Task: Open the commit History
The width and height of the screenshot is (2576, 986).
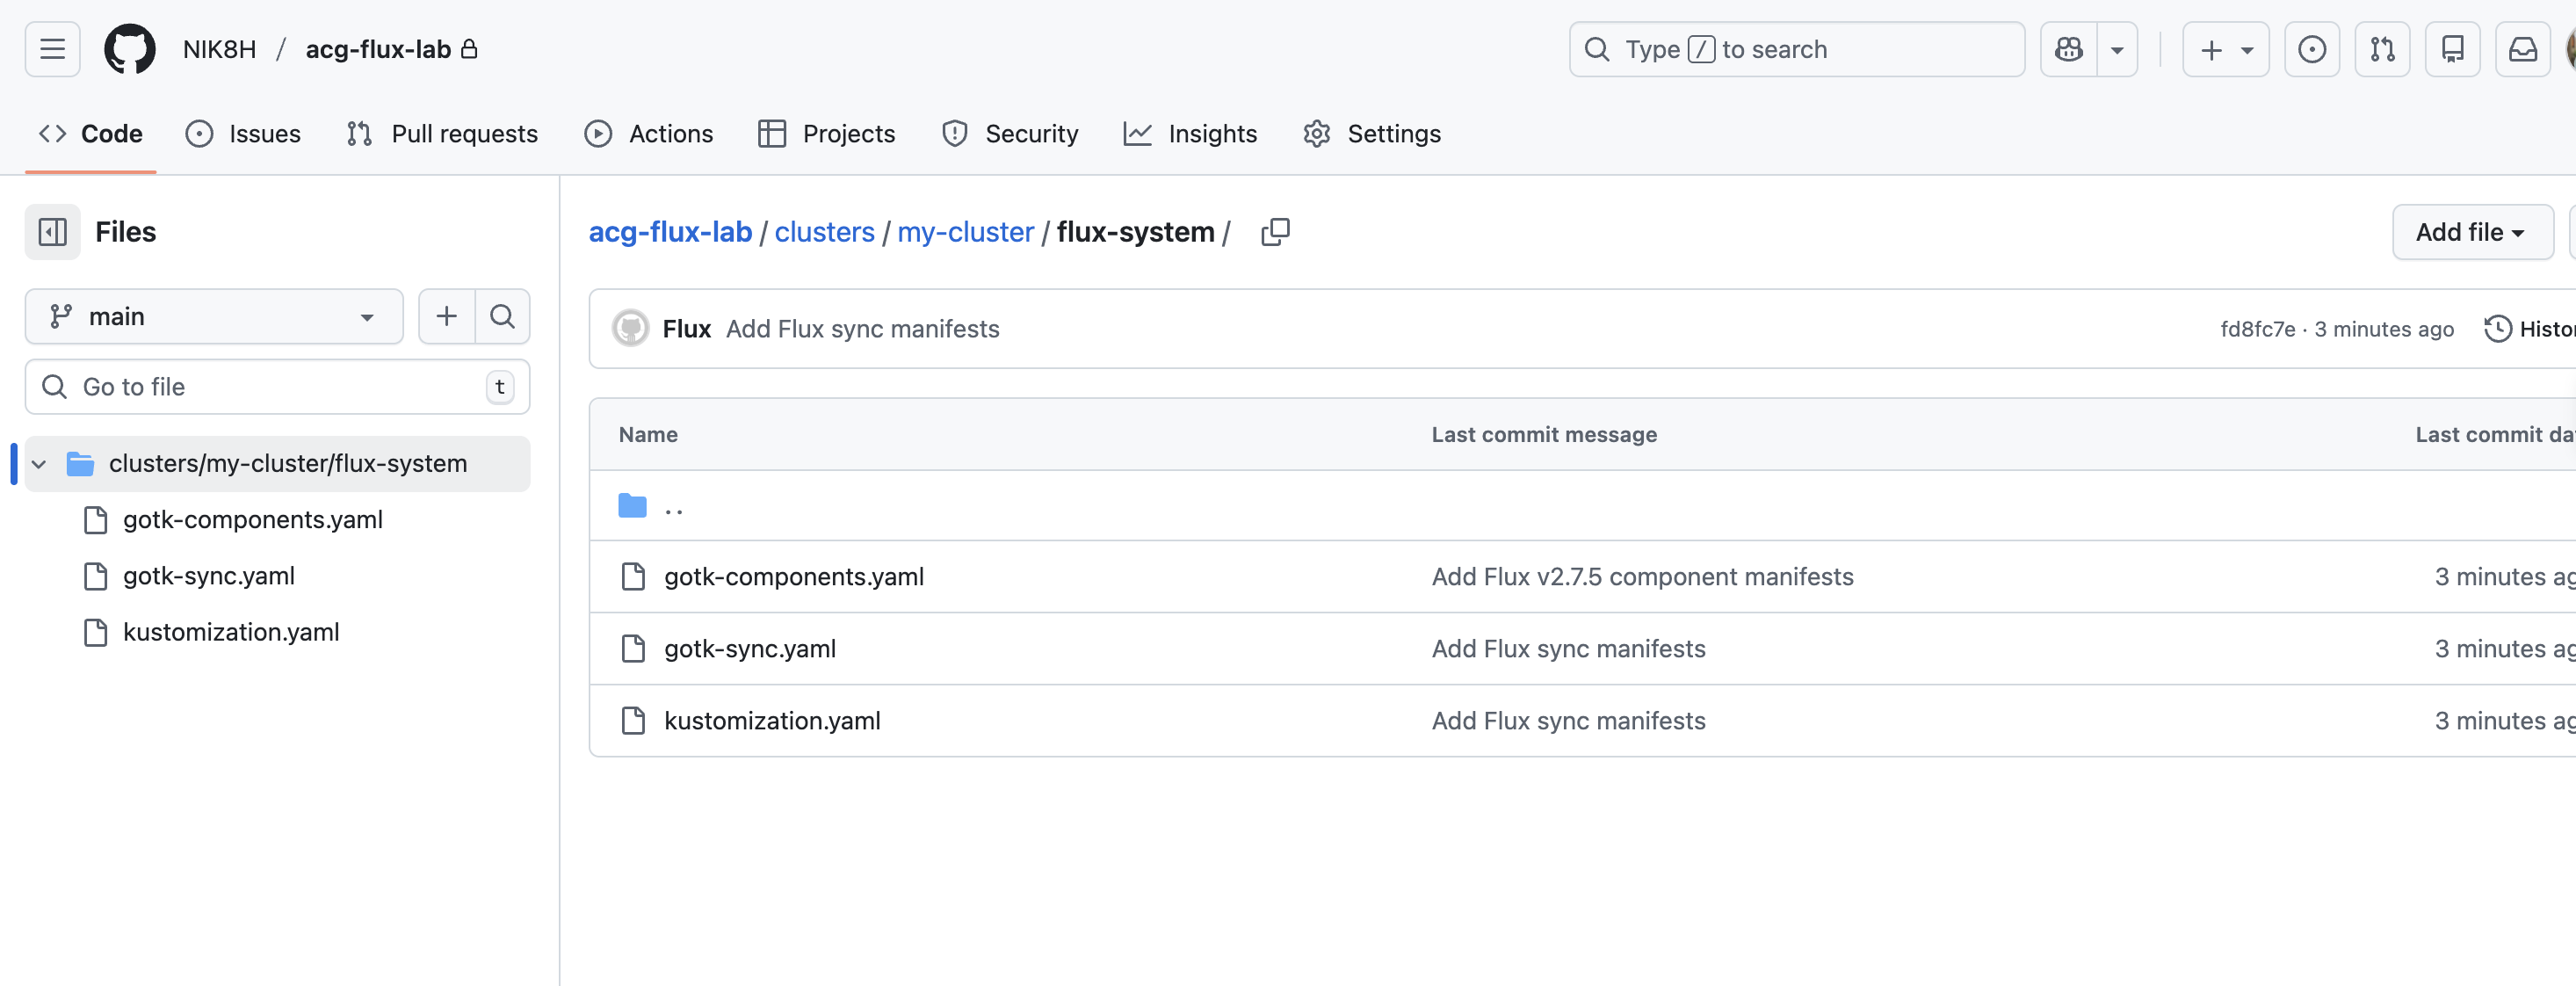Action: (x=2534, y=329)
